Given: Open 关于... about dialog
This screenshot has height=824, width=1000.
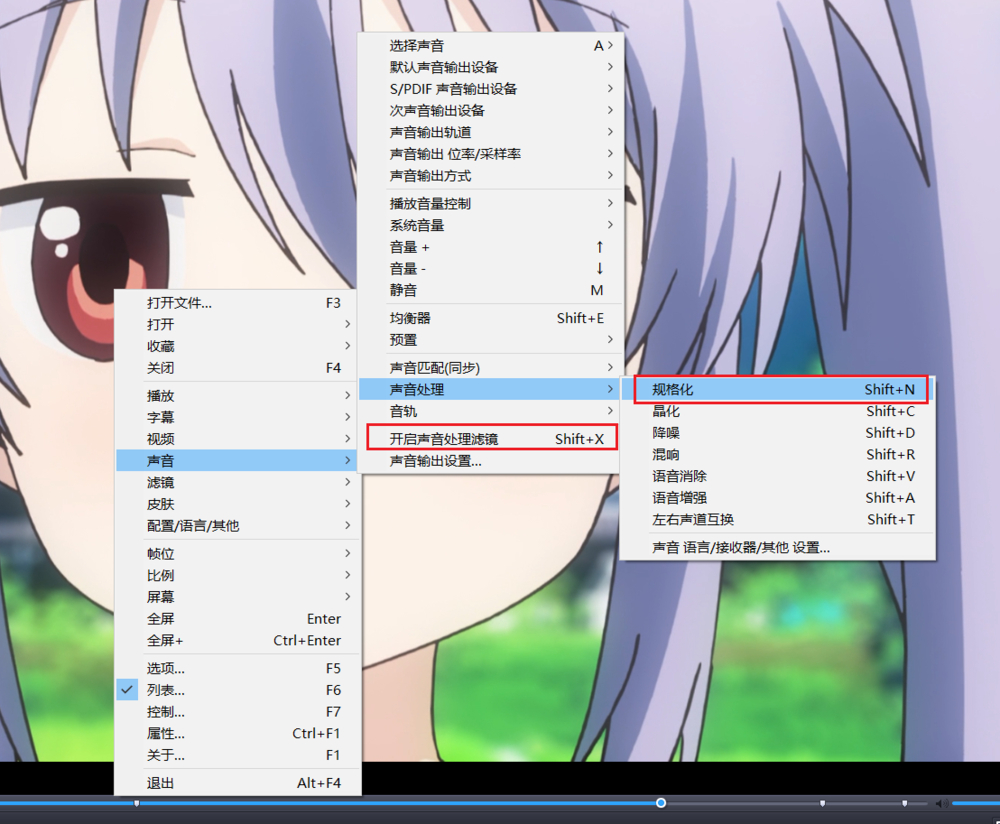Looking at the screenshot, I should tap(238, 756).
